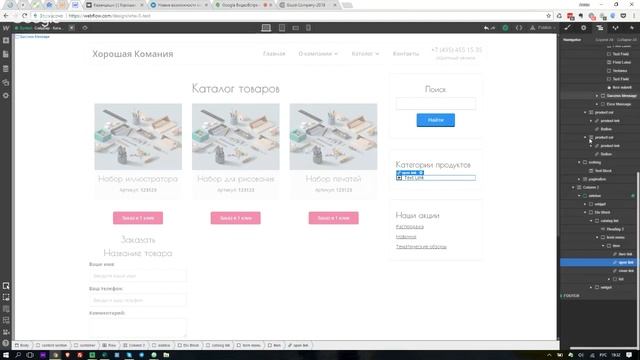
Task: Select container in bottom breadcrumb bar
Action: pos(84,345)
